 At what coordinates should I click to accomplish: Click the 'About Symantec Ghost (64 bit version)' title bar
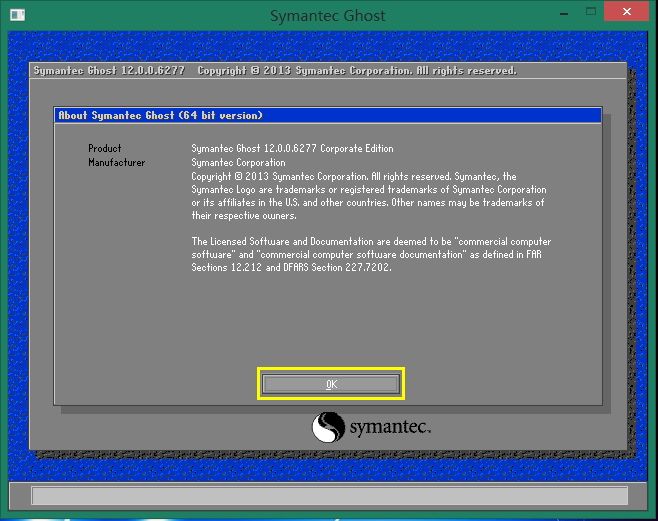[328, 115]
